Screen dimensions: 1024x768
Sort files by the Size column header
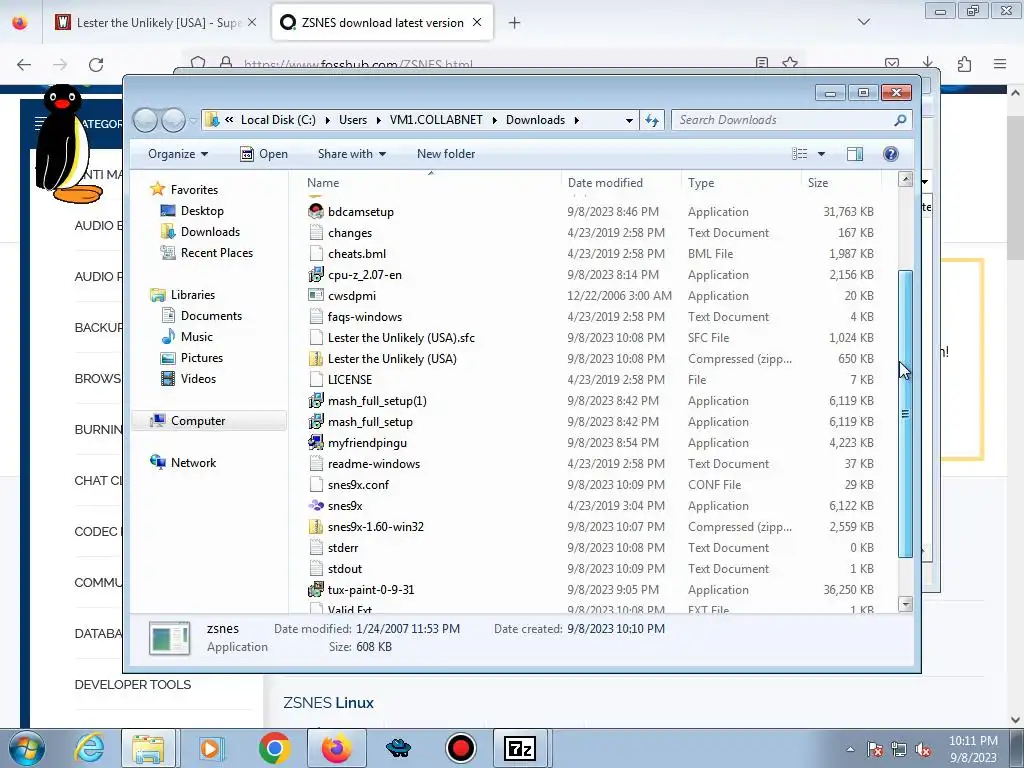click(x=841, y=183)
